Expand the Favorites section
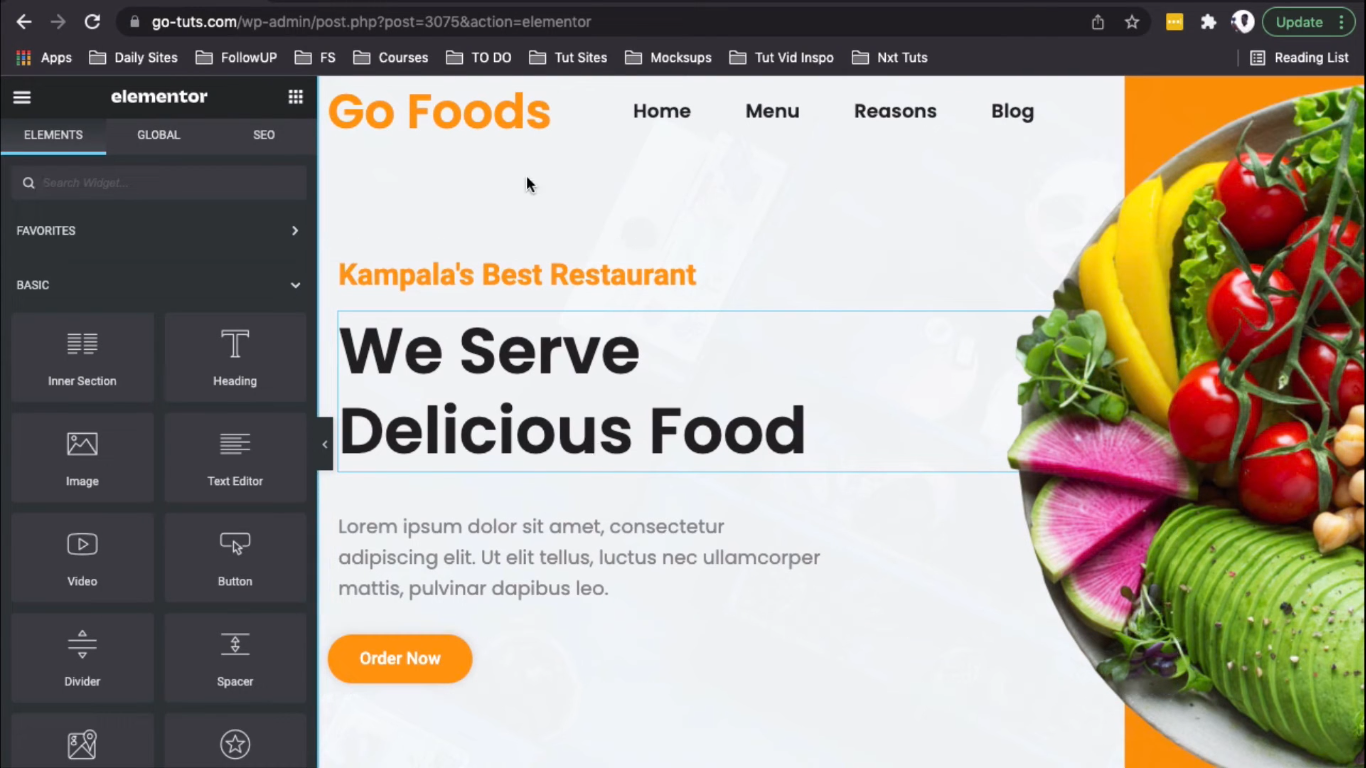 [x=158, y=231]
